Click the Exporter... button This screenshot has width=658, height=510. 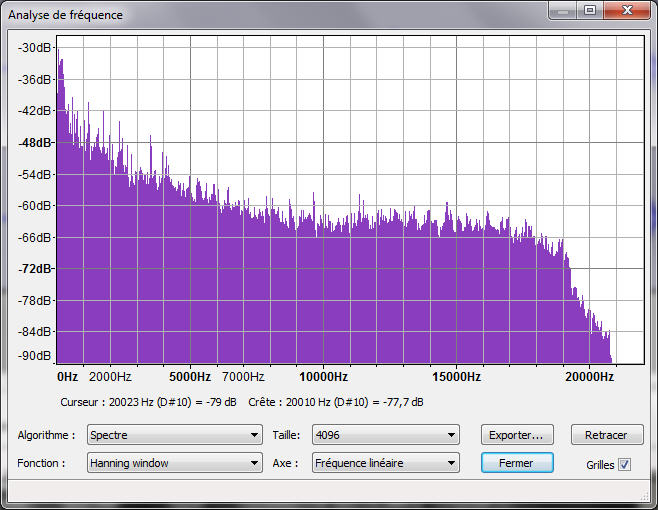(517, 435)
